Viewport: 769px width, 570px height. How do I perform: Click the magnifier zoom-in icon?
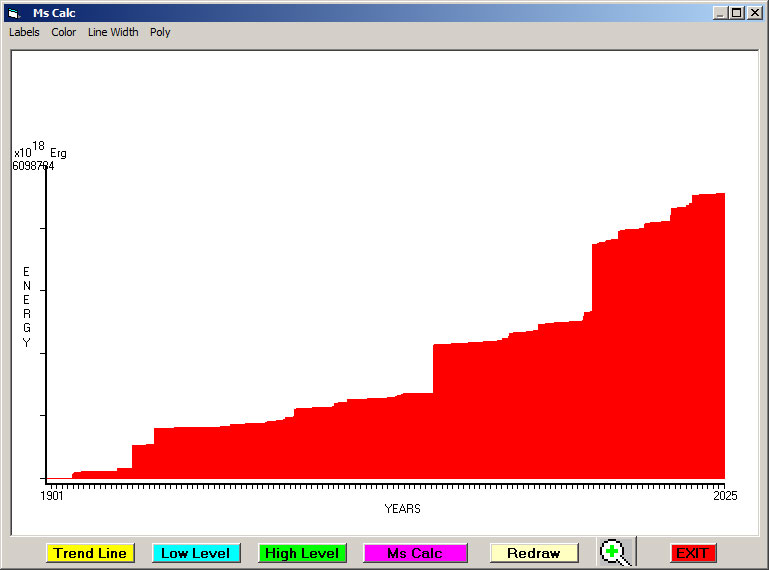[615, 552]
